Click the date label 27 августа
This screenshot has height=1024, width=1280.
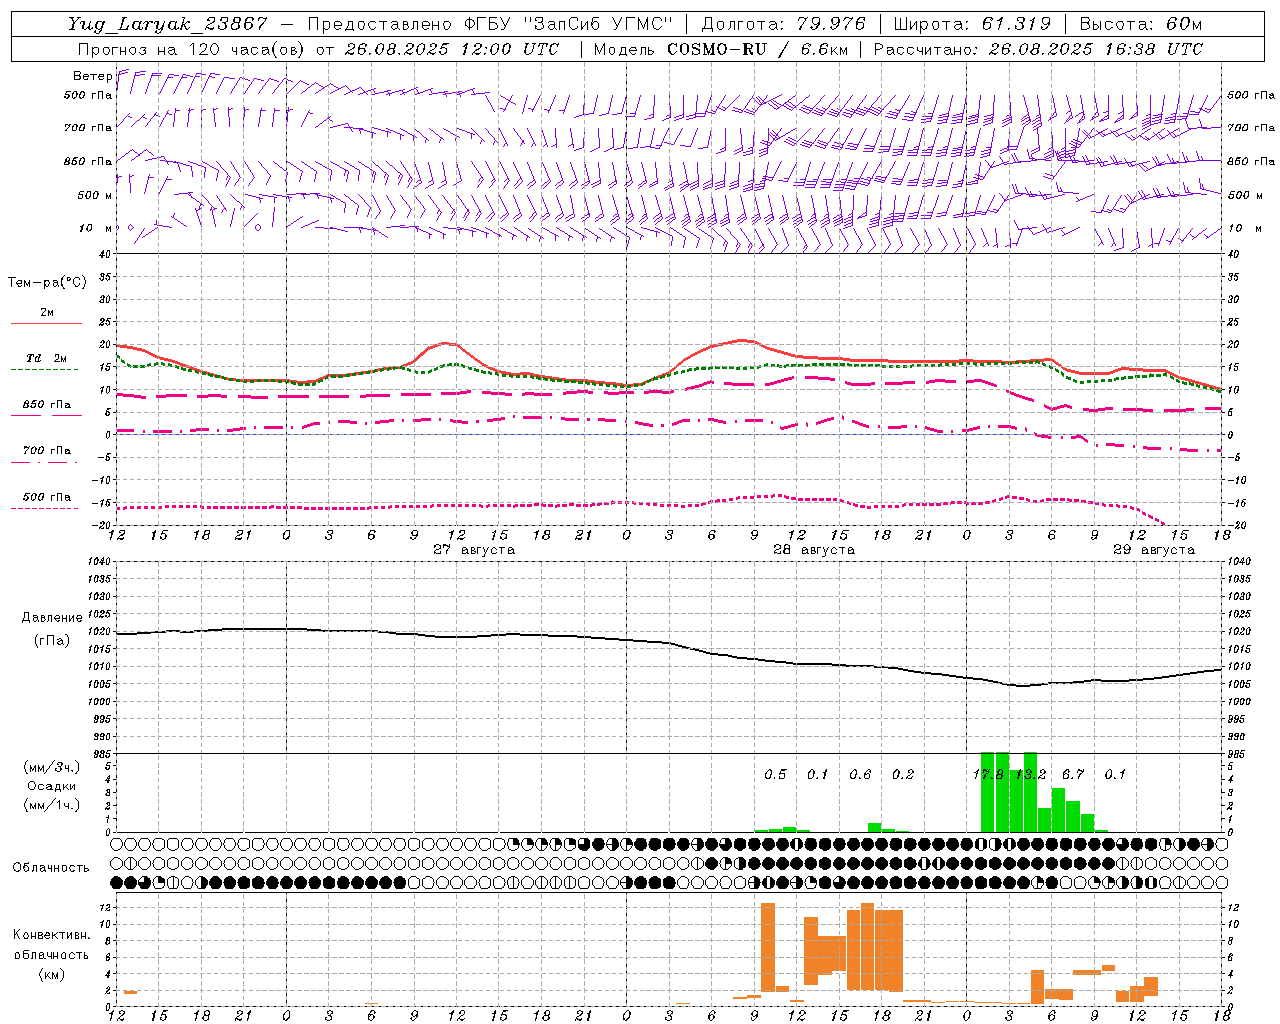[474, 550]
